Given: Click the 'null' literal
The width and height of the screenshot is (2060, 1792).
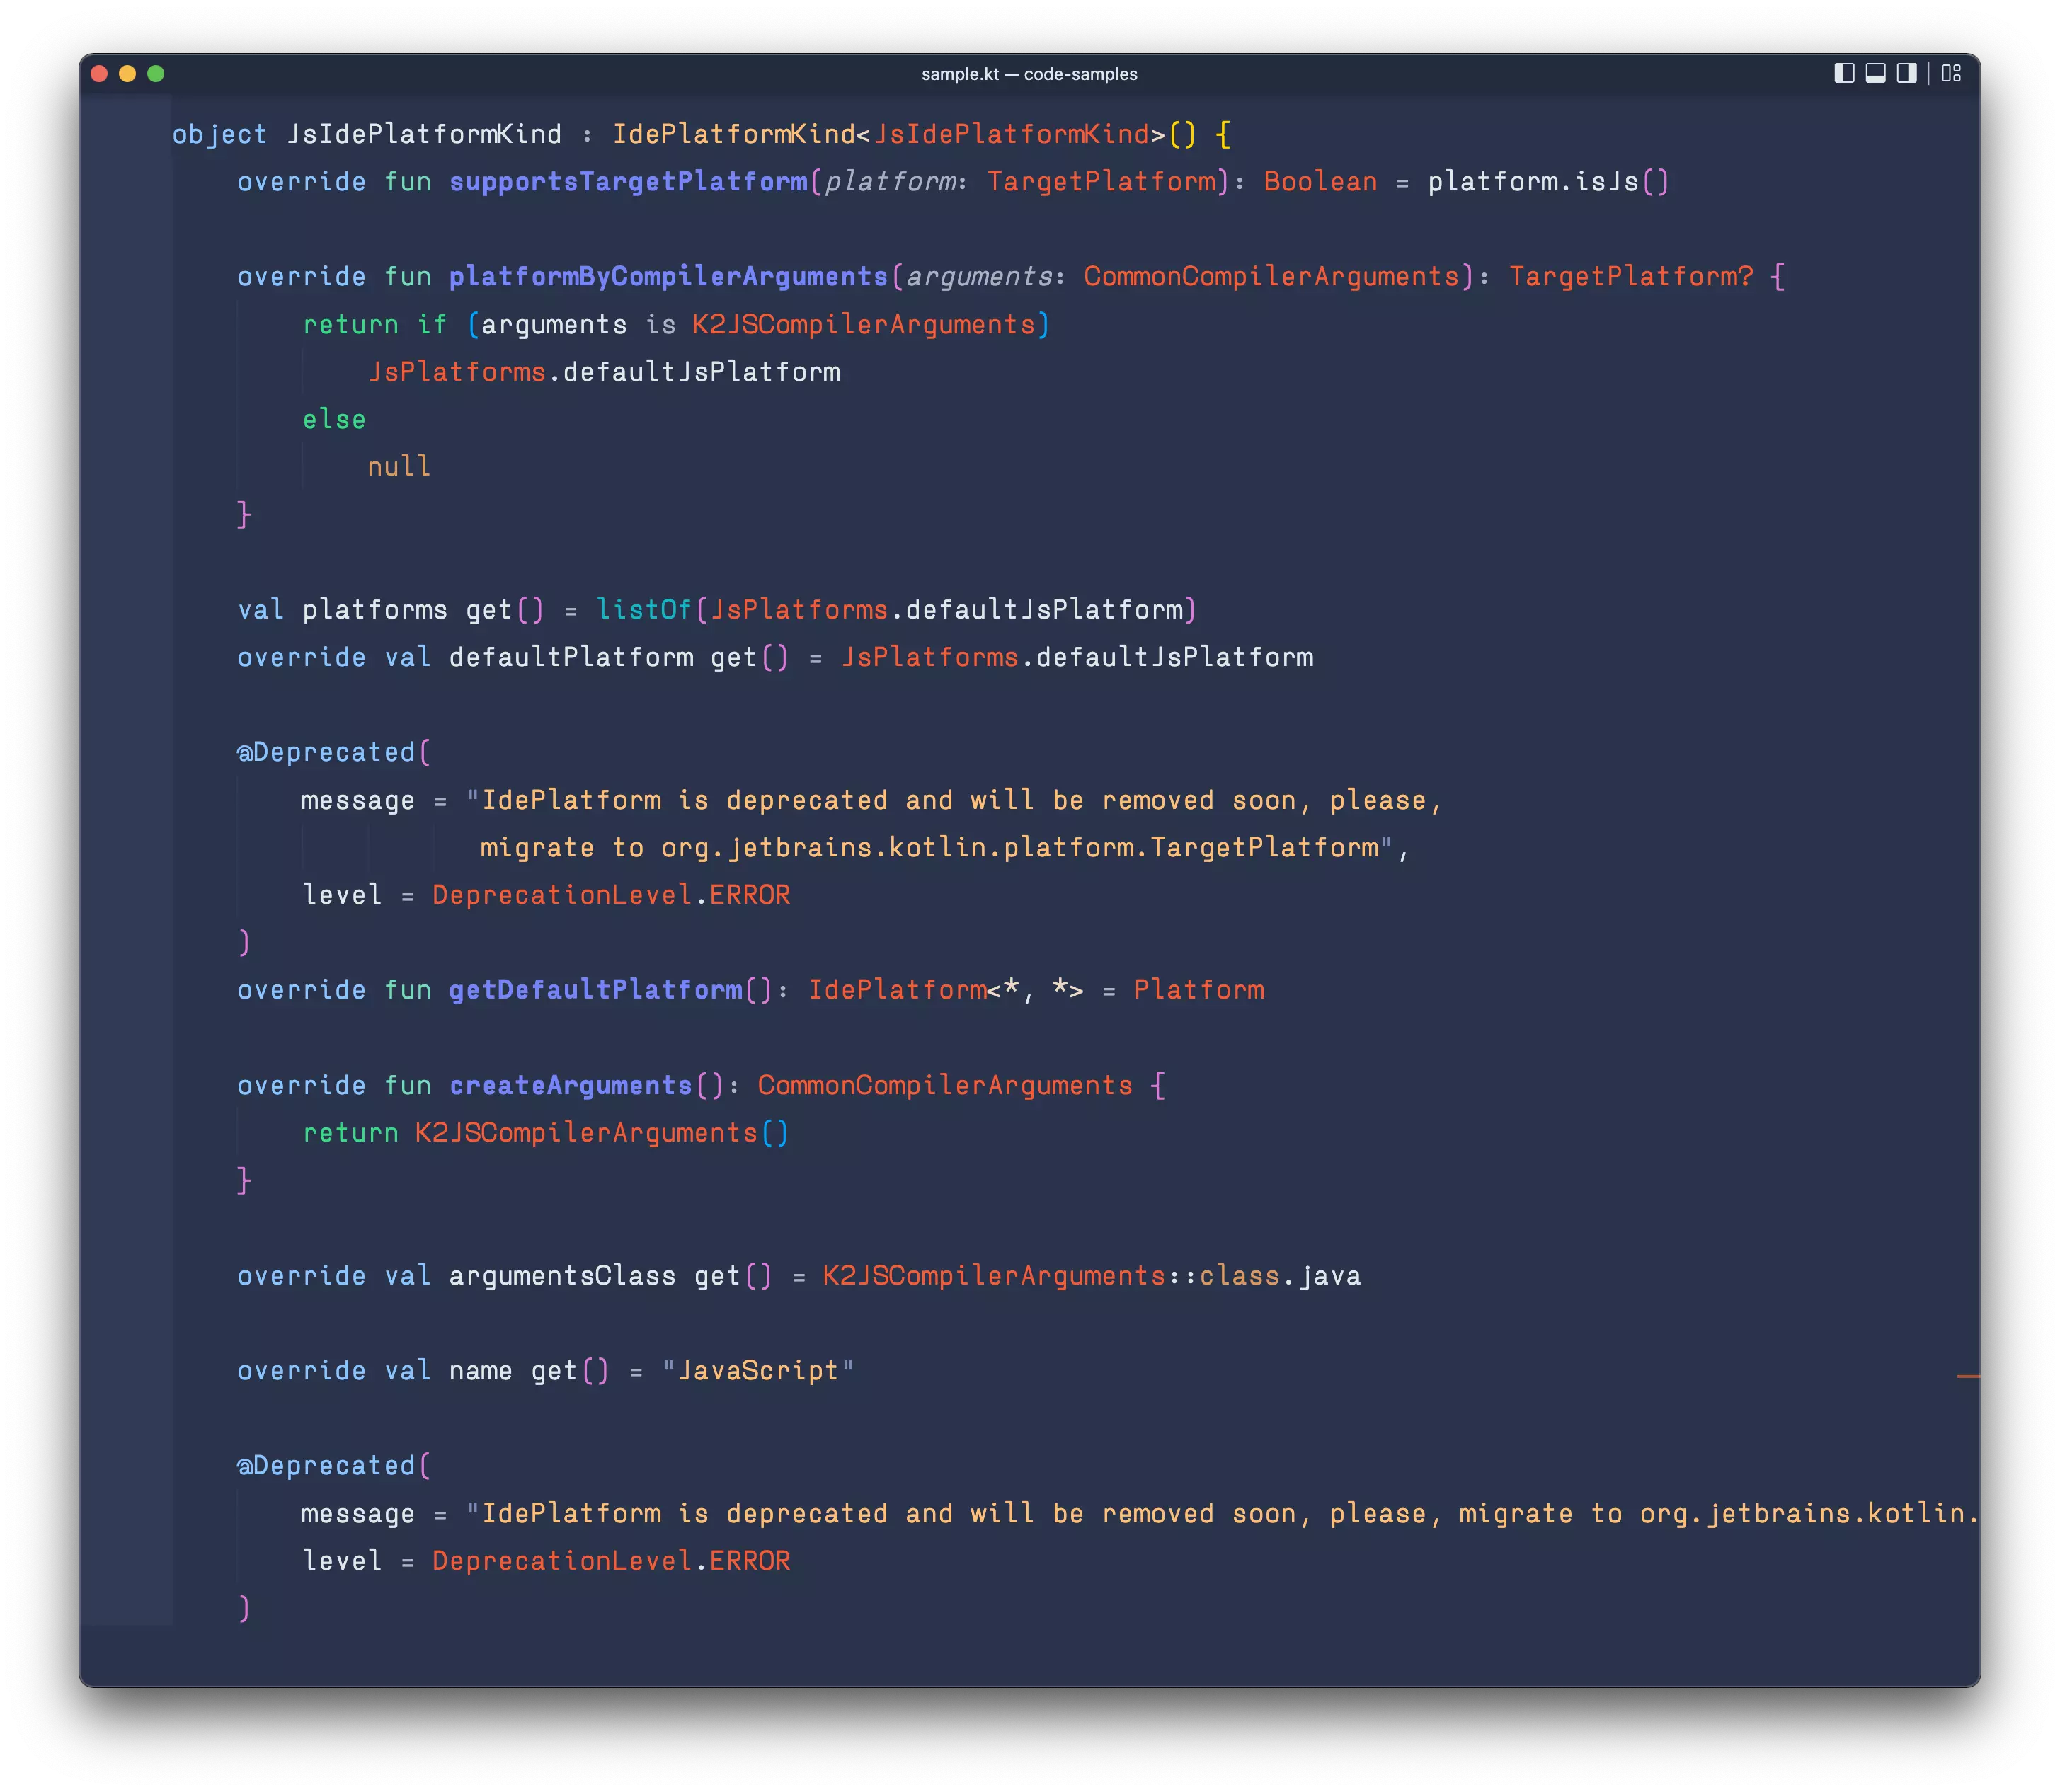Looking at the screenshot, I should (x=399, y=466).
